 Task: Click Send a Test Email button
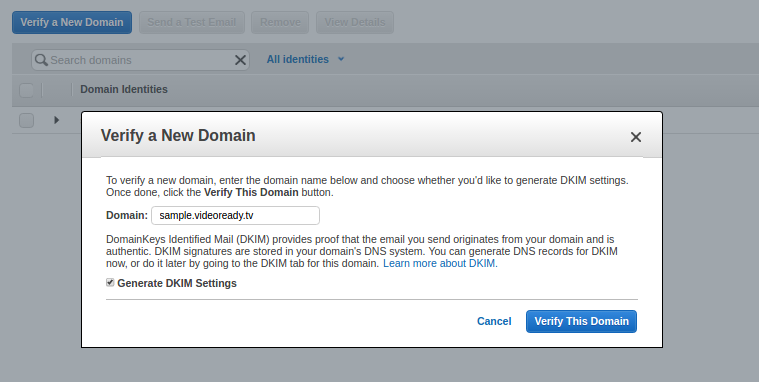[x=192, y=22]
